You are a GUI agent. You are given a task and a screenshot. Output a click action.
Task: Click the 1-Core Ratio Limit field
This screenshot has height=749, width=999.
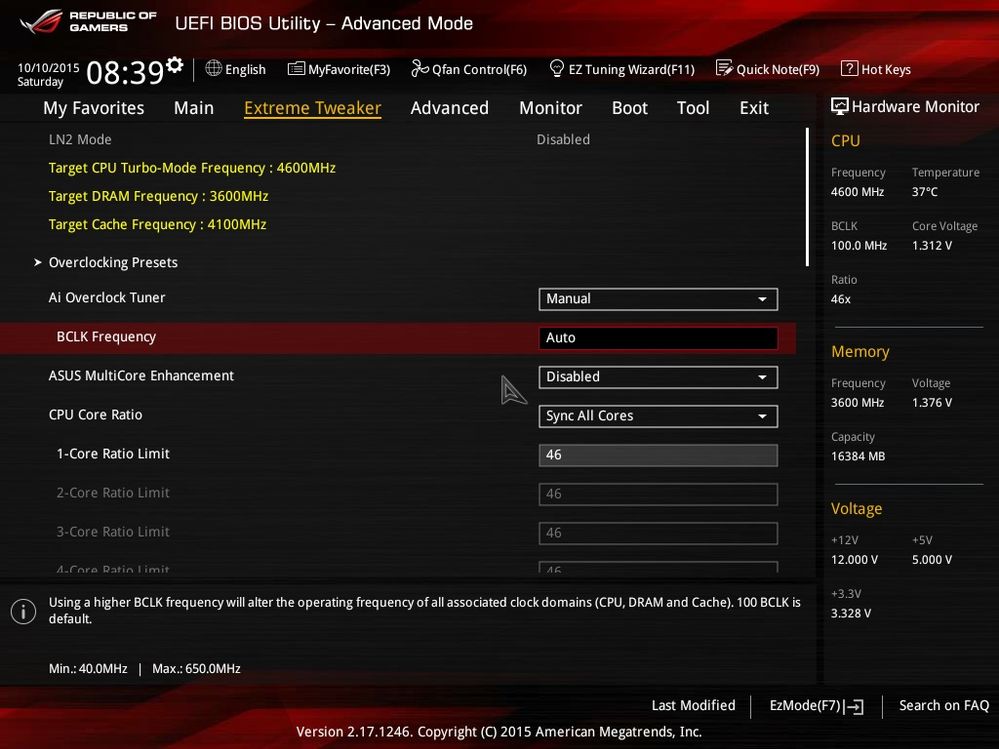click(x=658, y=455)
